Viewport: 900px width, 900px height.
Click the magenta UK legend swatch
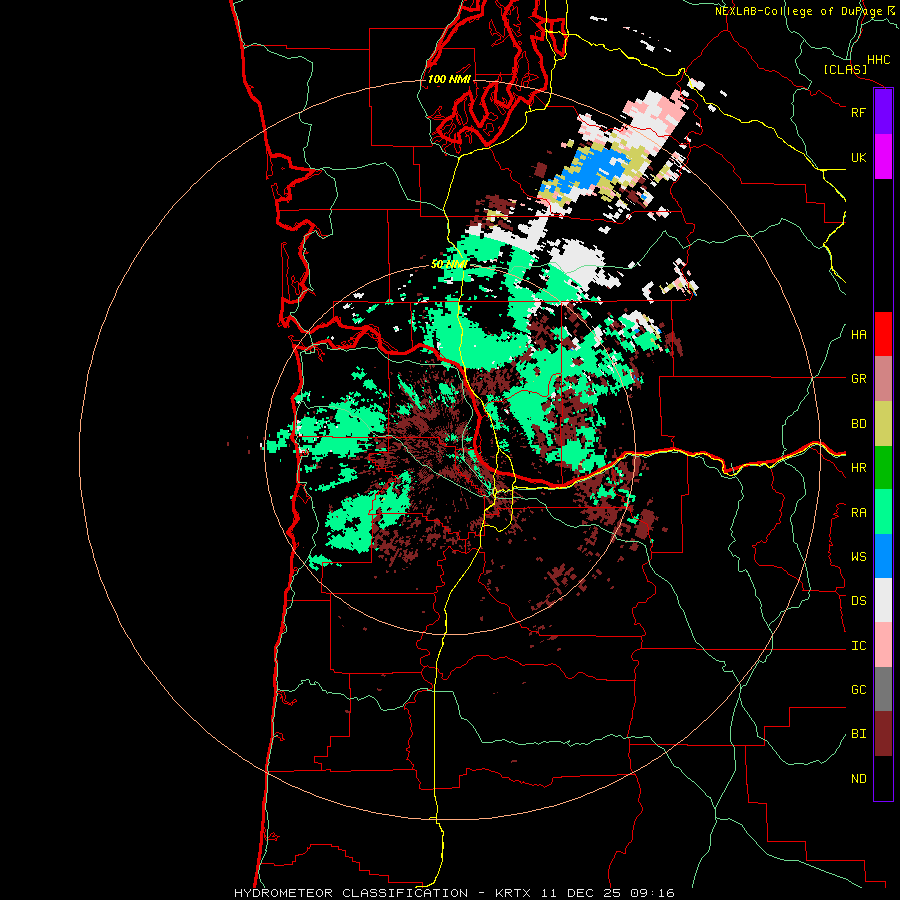pyautogui.click(x=883, y=157)
